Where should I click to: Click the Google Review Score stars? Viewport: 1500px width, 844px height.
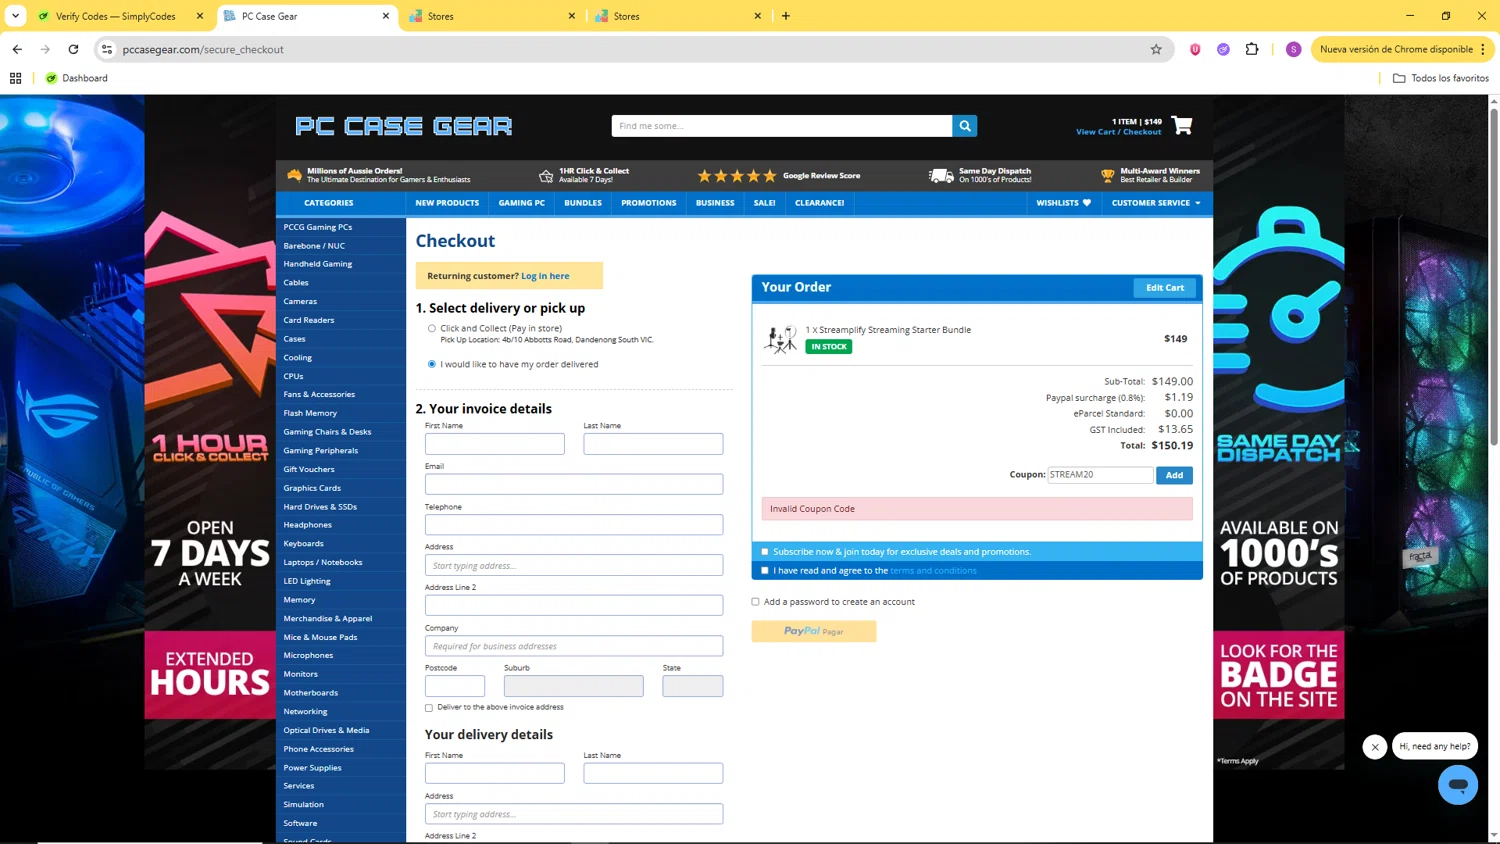[737, 176]
